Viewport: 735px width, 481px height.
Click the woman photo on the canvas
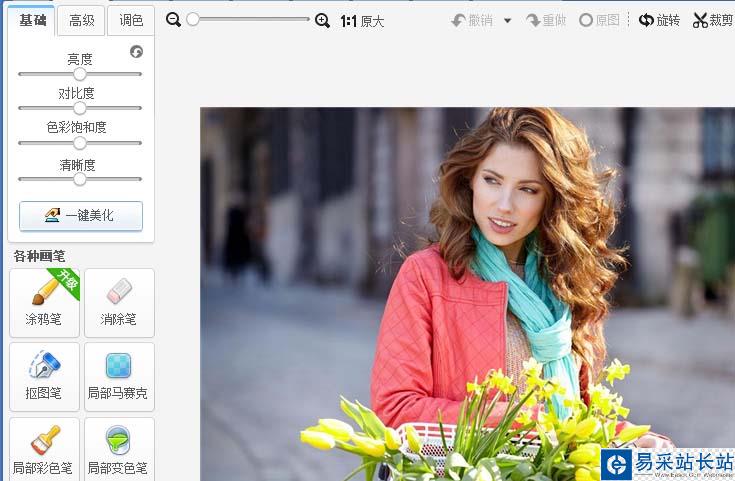pyautogui.click(x=467, y=294)
